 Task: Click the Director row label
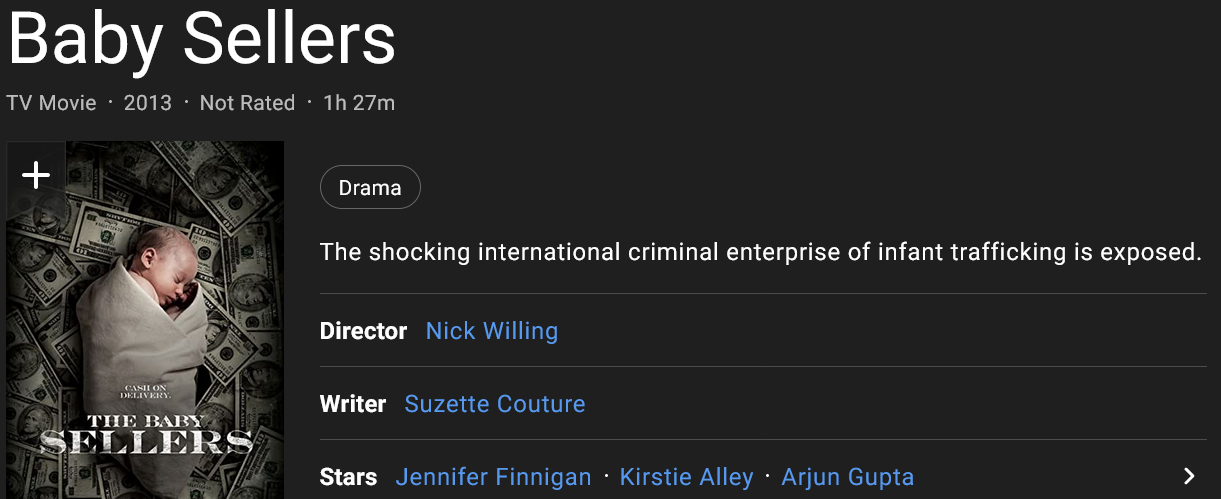pyautogui.click(x=363, y=331)
